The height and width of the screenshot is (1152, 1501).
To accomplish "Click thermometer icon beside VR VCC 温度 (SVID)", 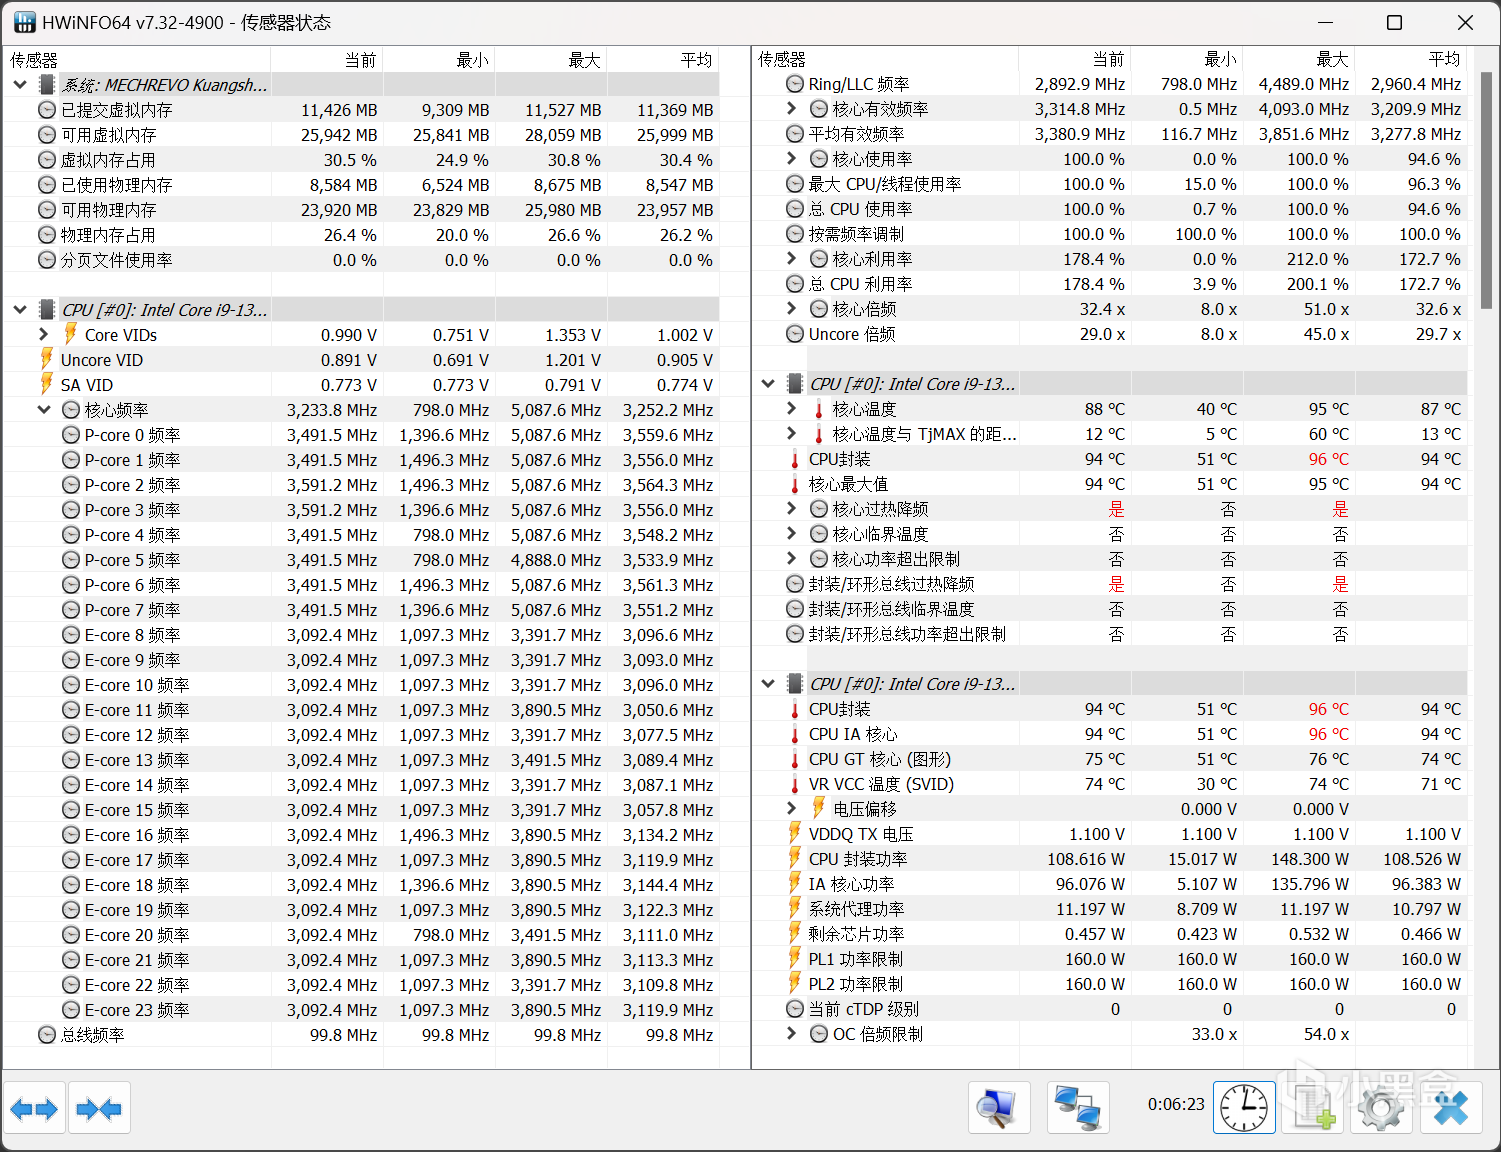I will [x=795, y=784].
